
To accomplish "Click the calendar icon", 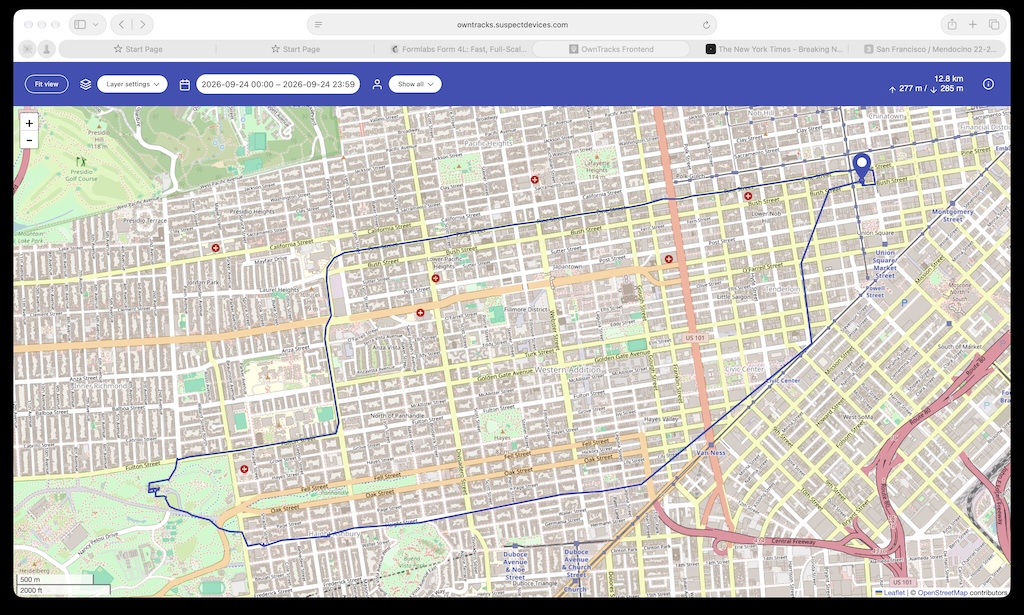I will click(185, 84).
